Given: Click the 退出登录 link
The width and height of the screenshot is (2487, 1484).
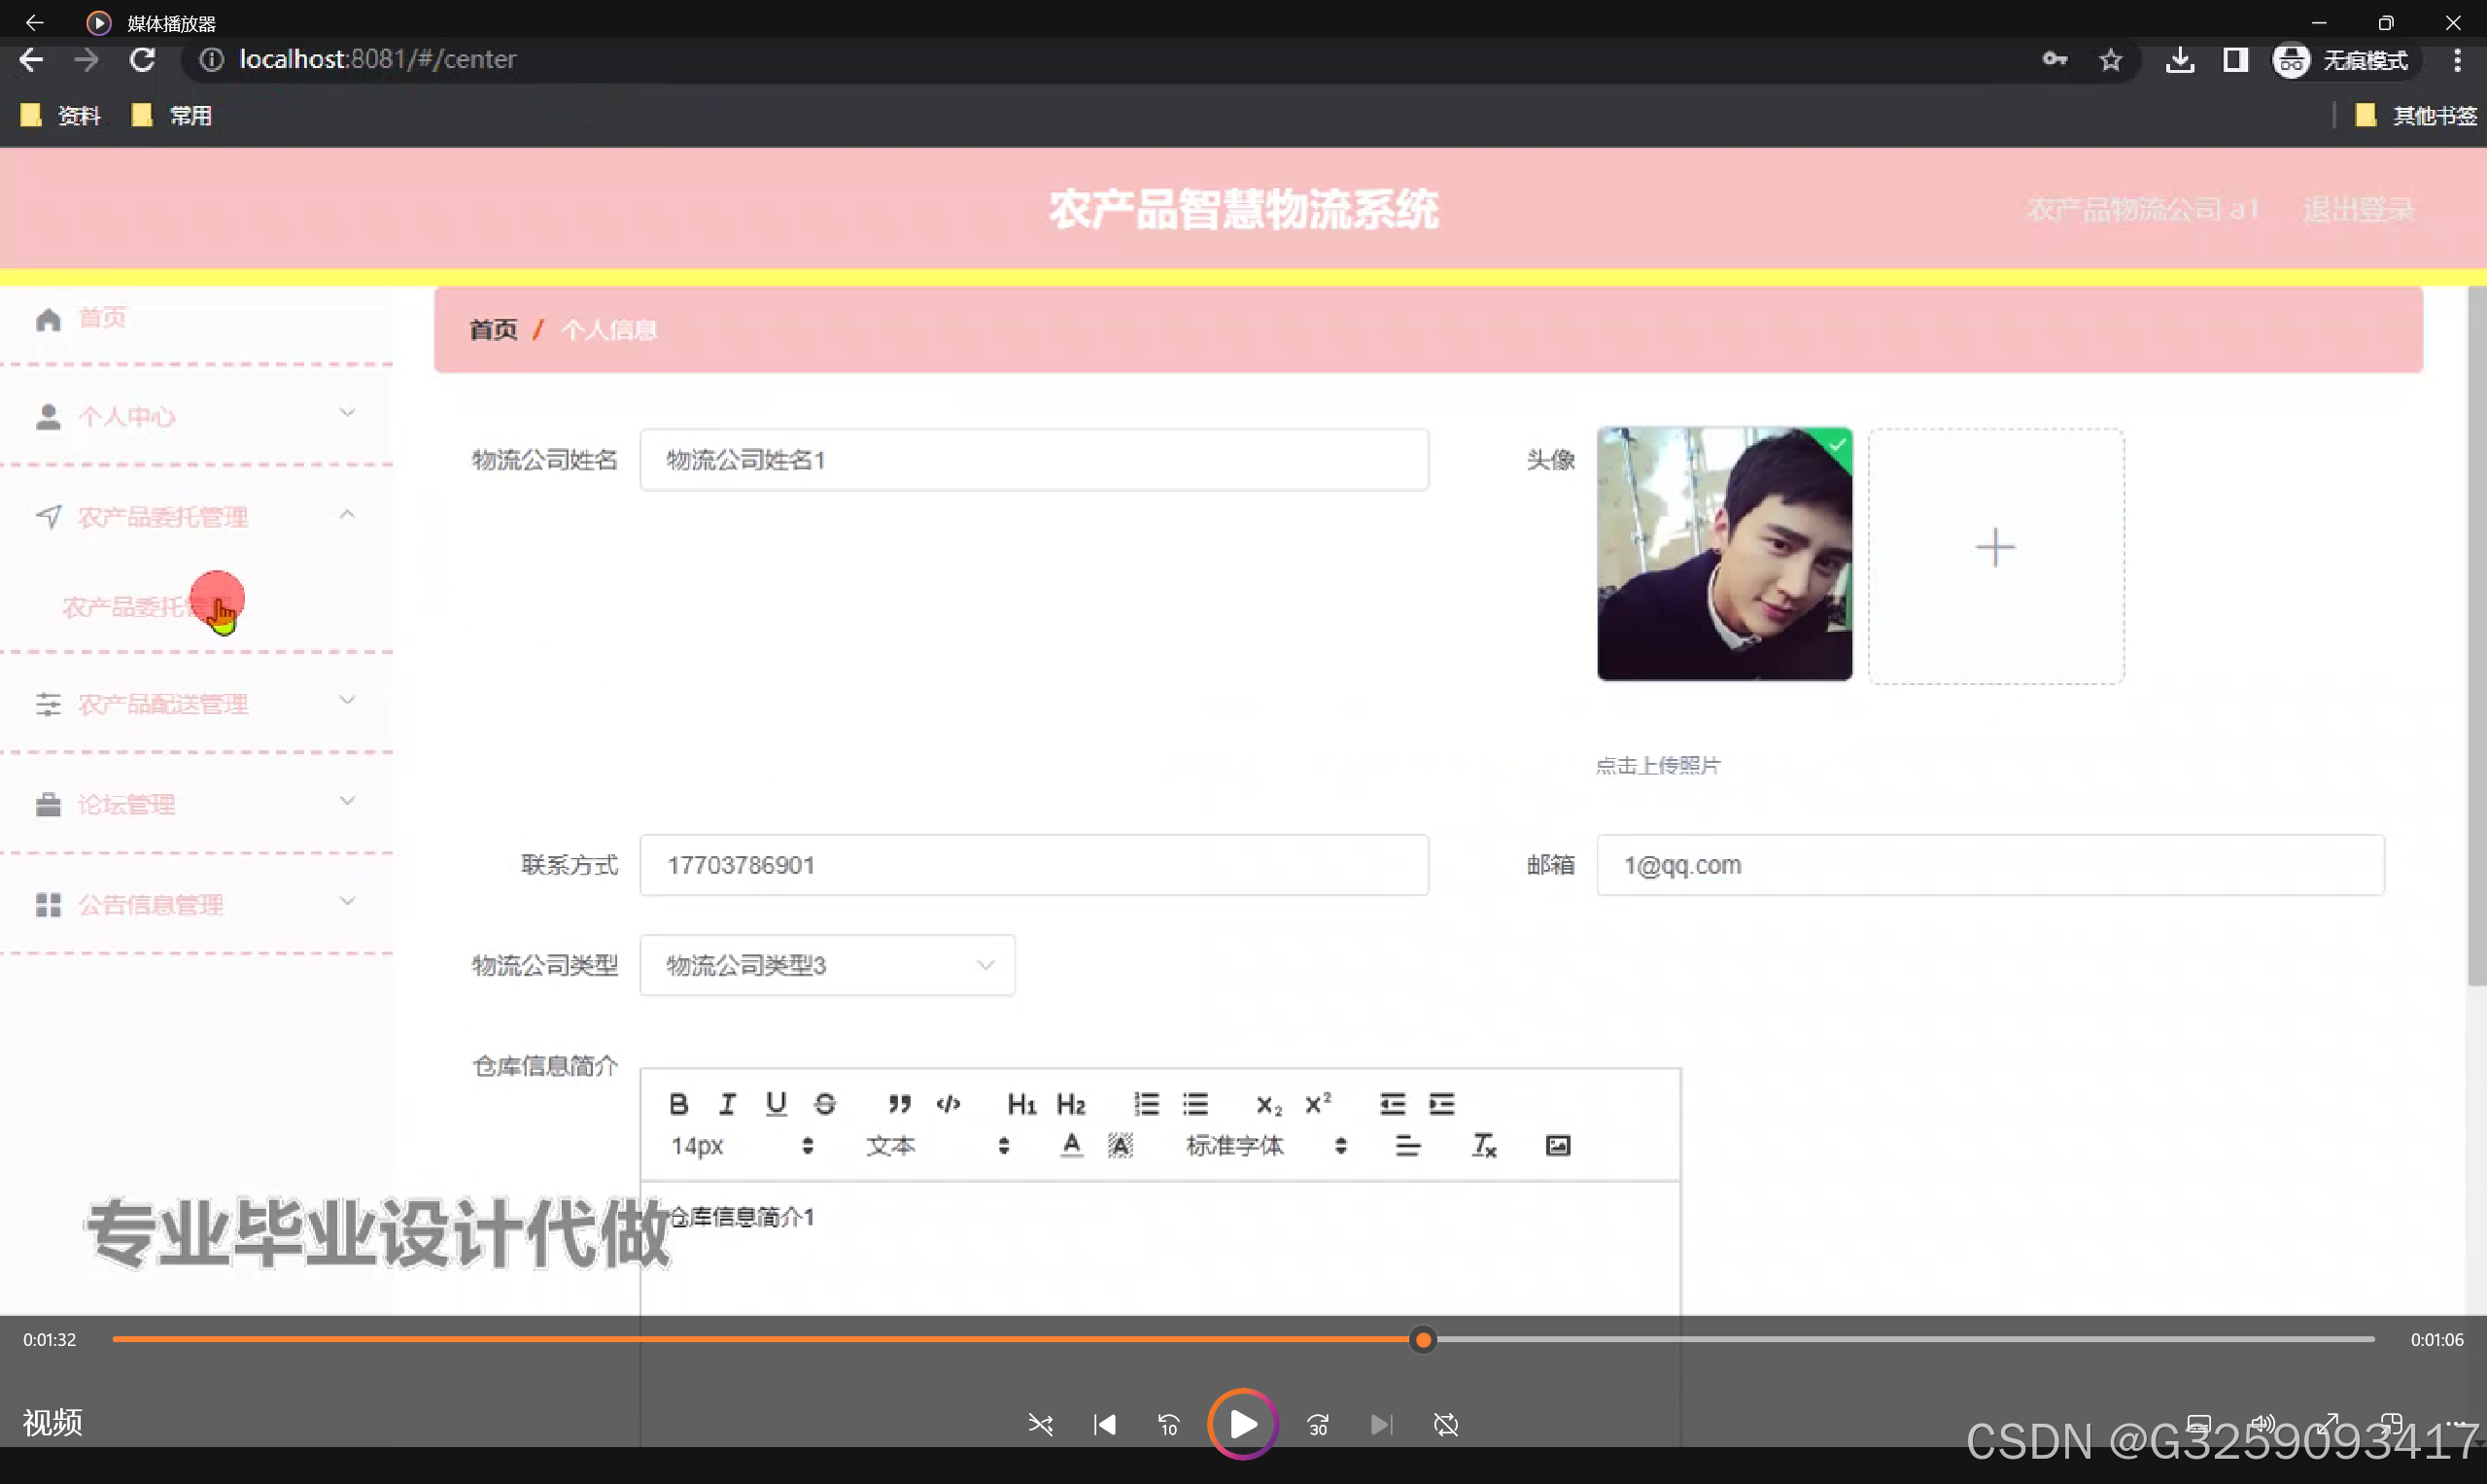Looking at the screenshot, I should [2358, 209].
